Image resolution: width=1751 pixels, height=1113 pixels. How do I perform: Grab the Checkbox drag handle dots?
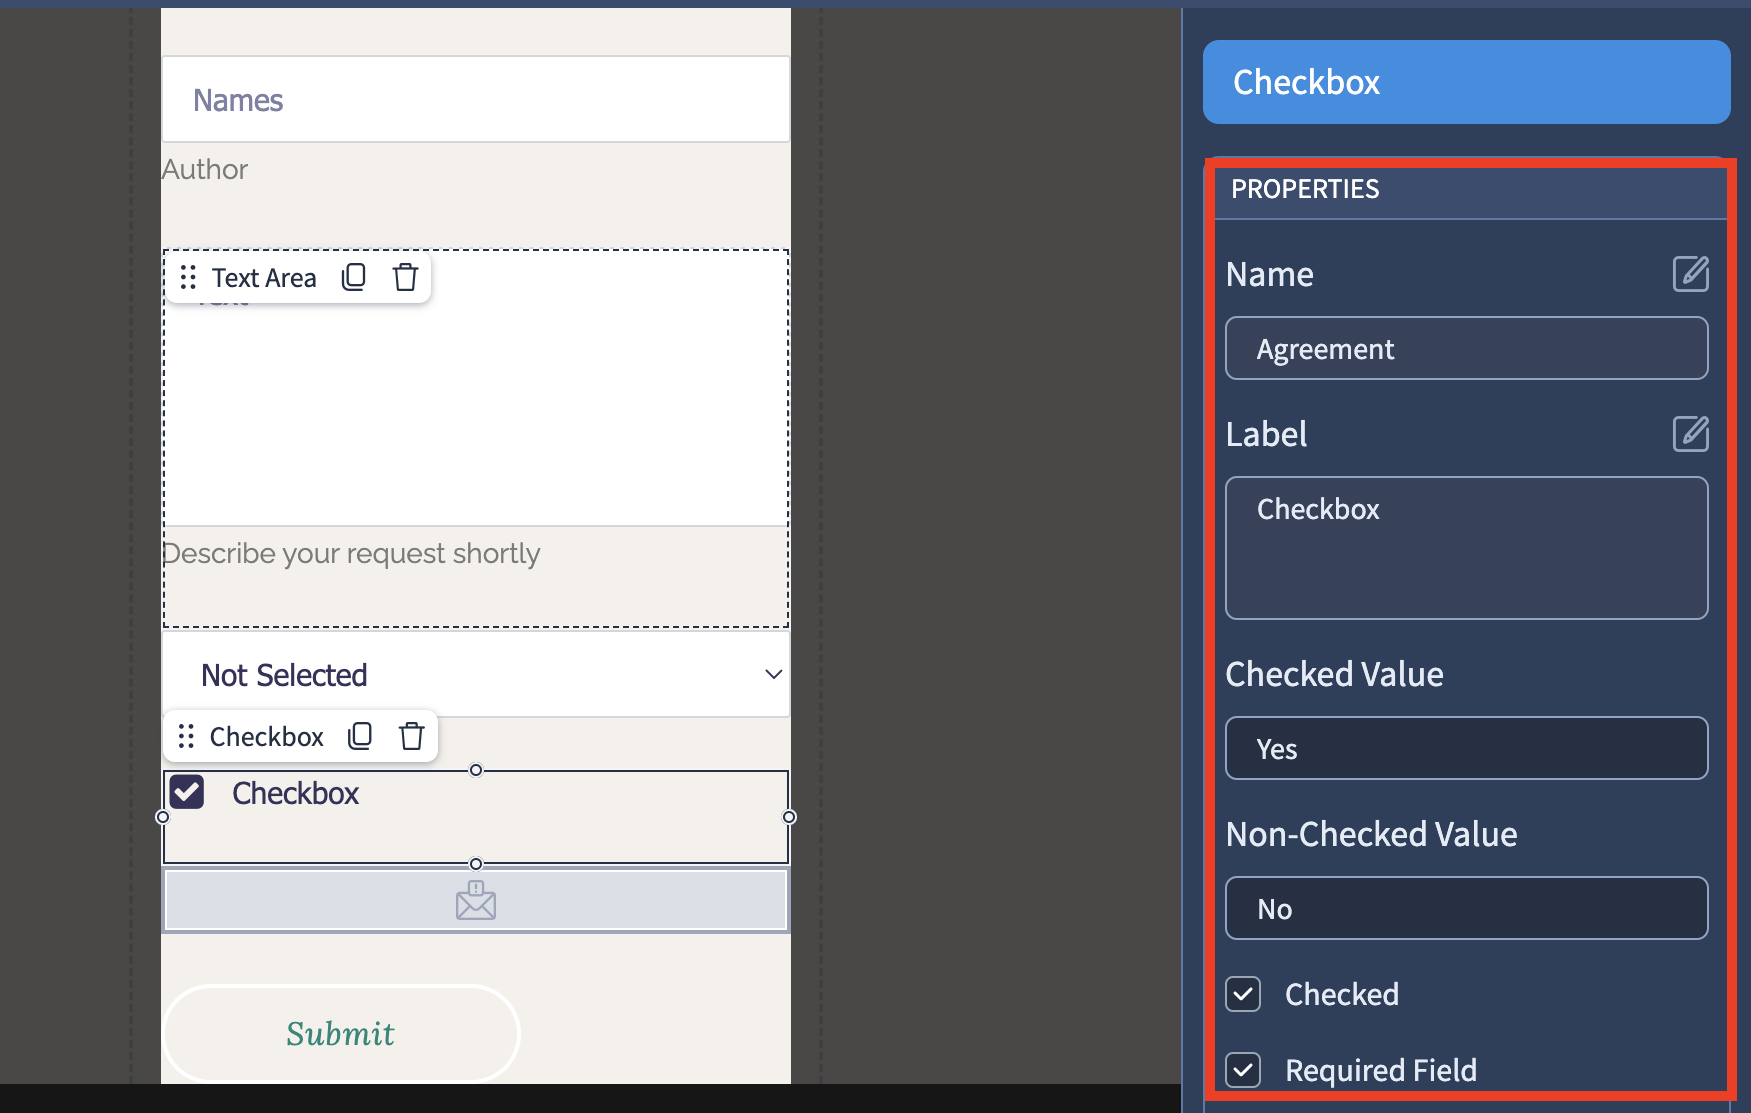[186, 737]
